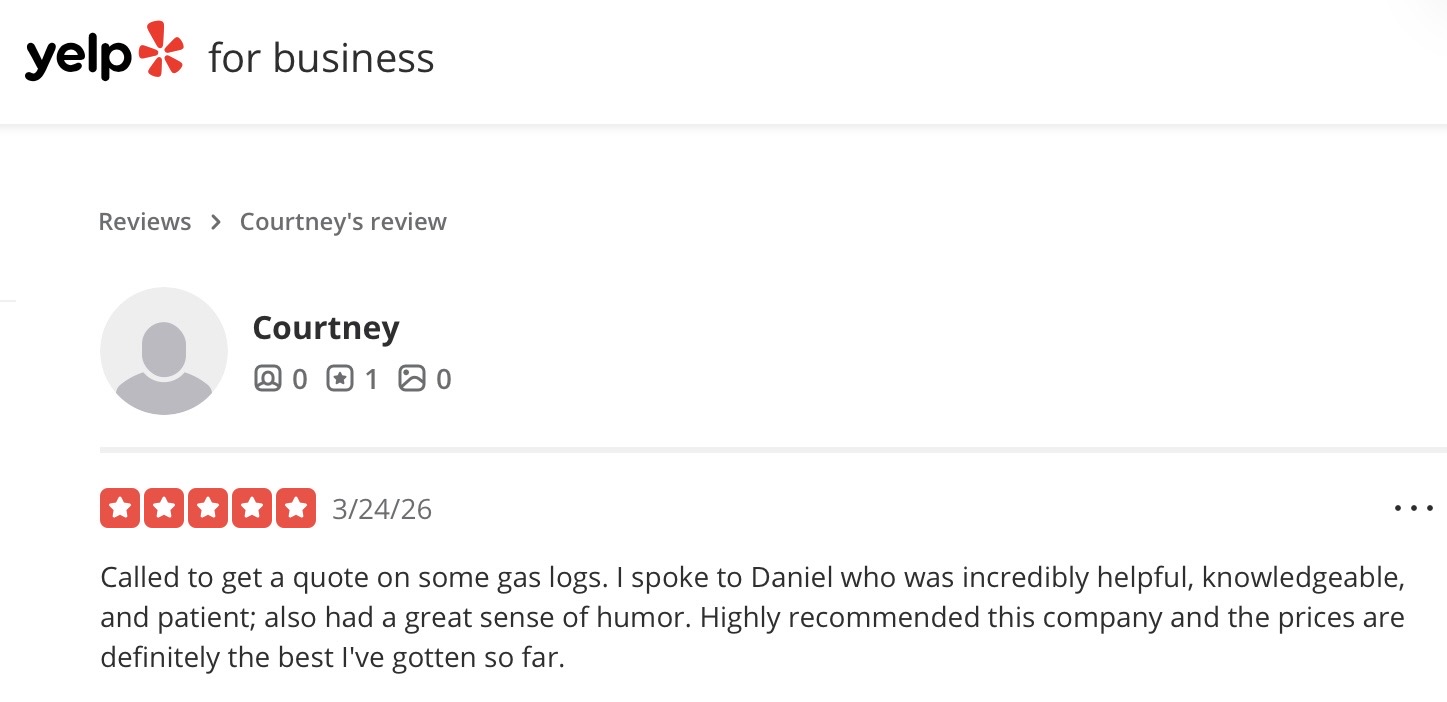Open Courtney's profile avatar picture
Screen dimensions: 1447x702
pos(164,351)
